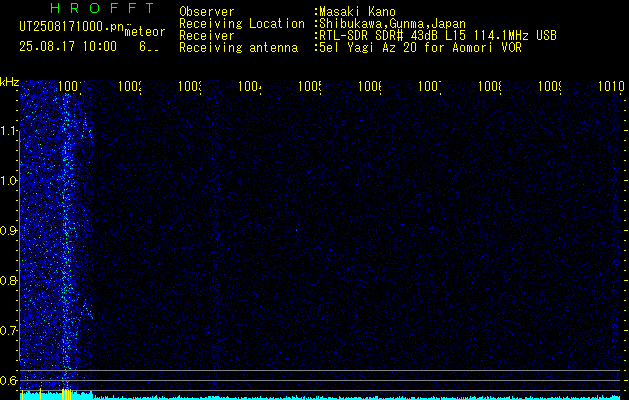
Task: Select the observer name Masaki Kano
Action: 357,12
